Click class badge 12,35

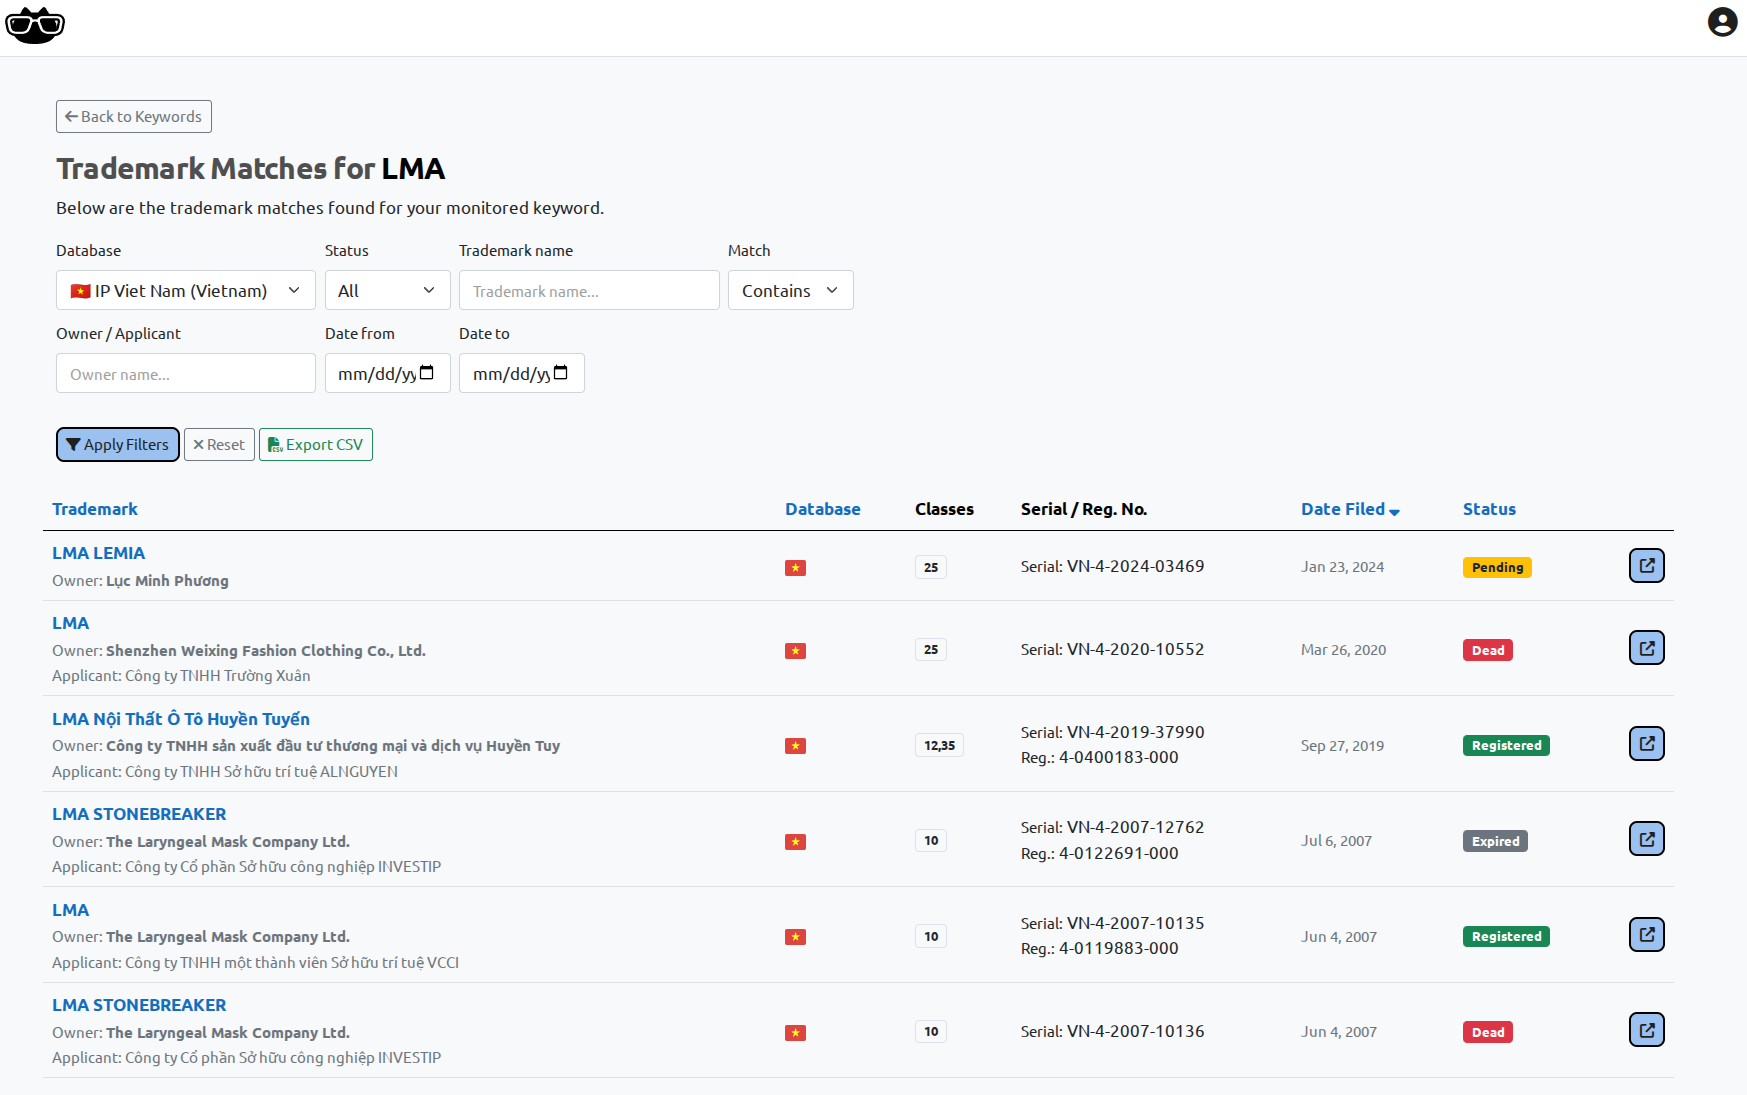[939, 745]
